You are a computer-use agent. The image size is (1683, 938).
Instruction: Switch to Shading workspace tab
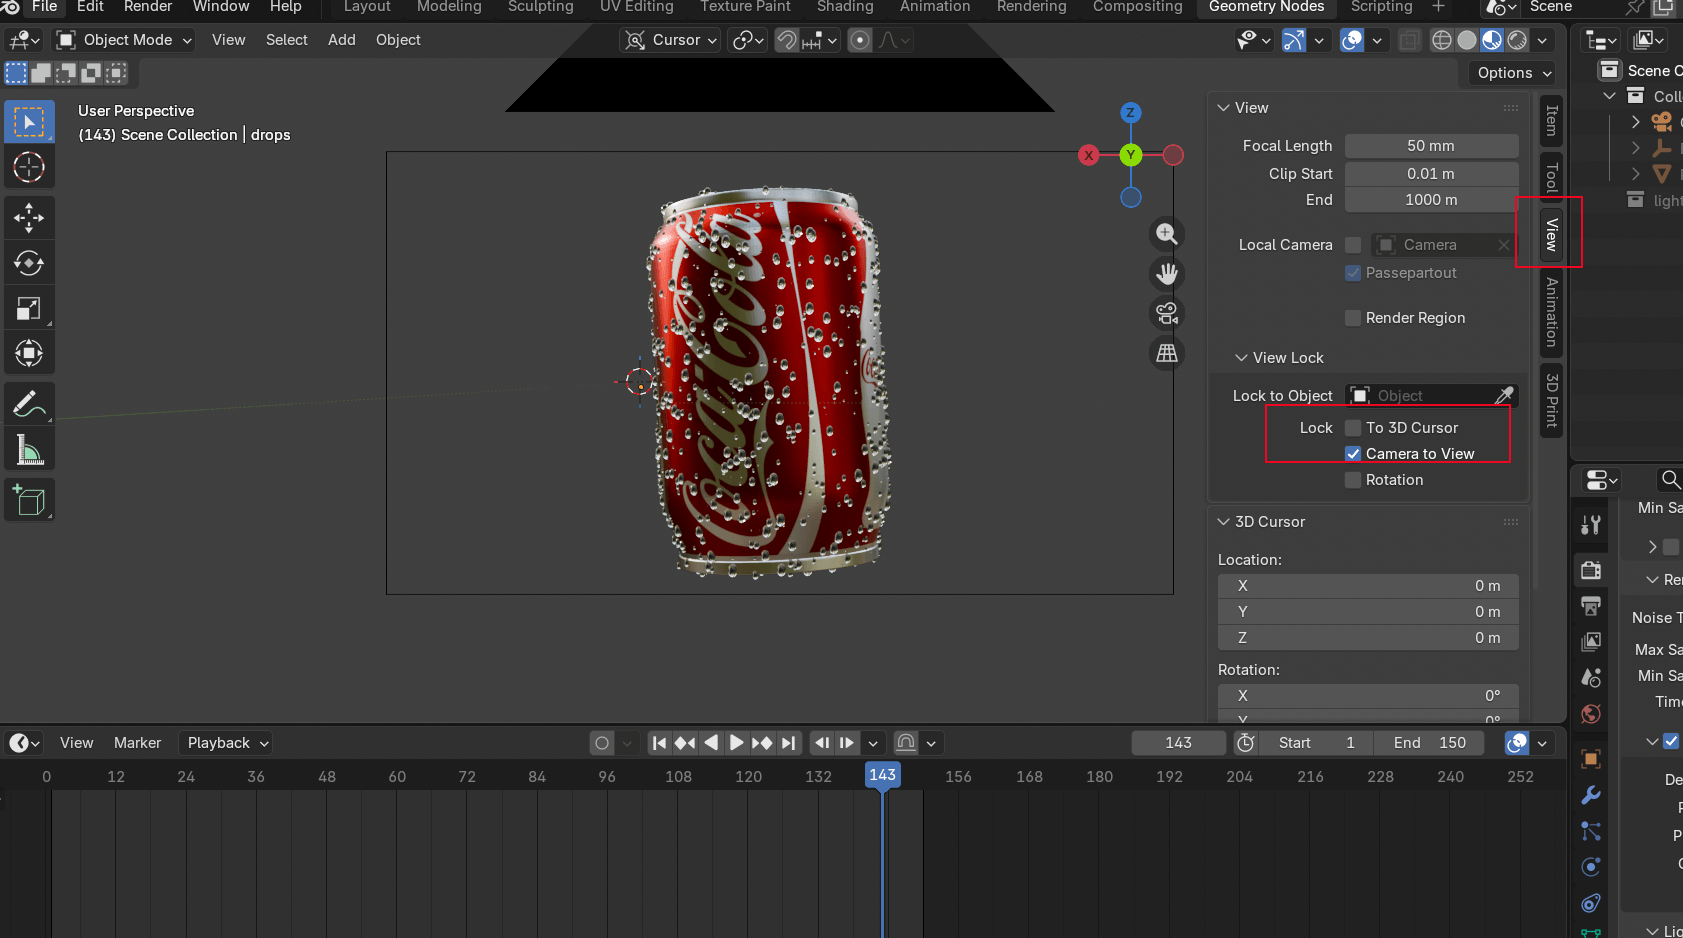coord(845,7)
